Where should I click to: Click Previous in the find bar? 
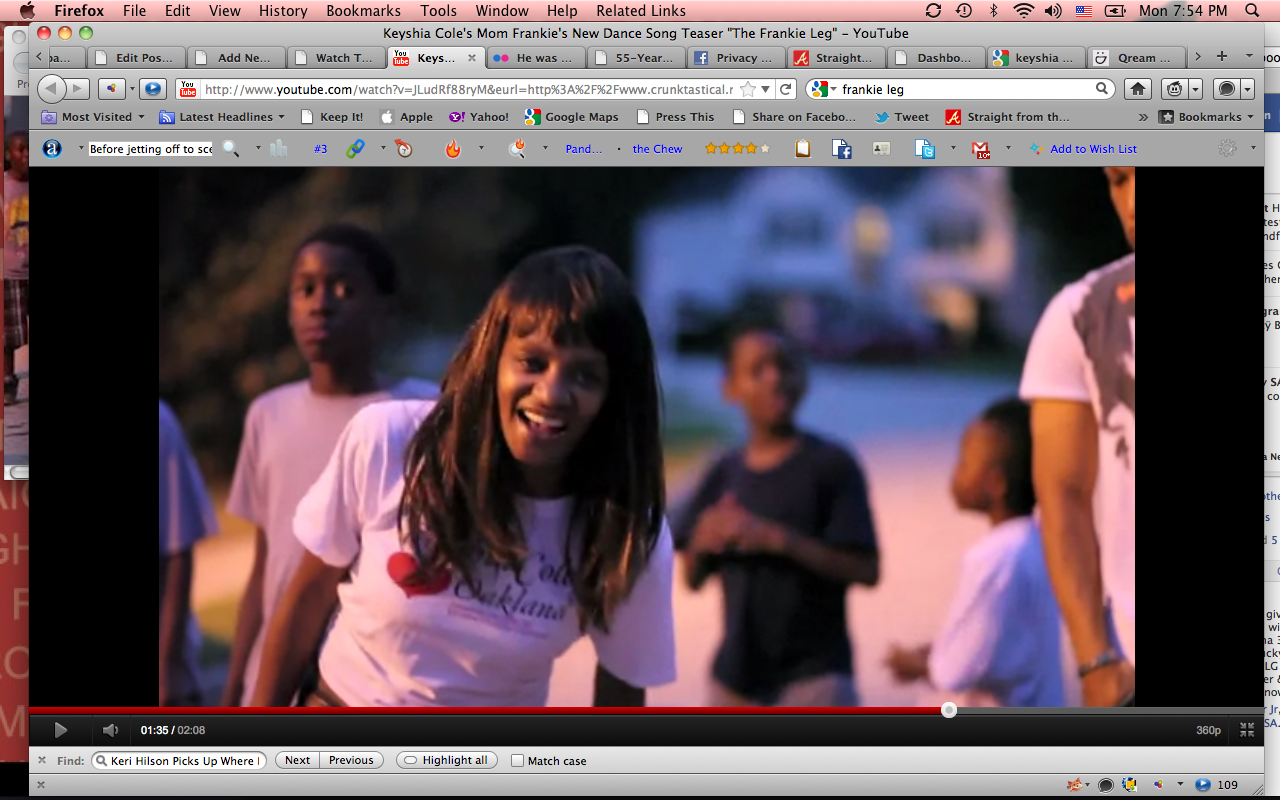[x=351, y=761]
